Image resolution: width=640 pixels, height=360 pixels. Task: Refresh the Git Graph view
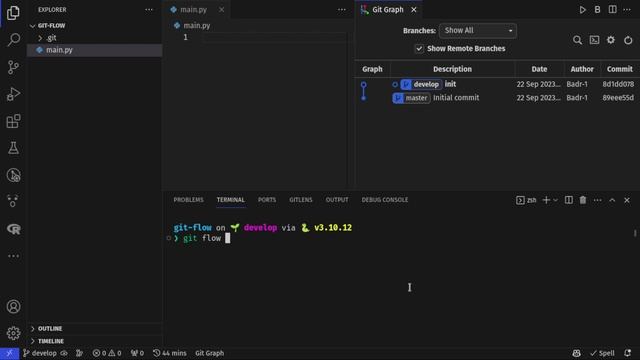click(x=628, y=40)
